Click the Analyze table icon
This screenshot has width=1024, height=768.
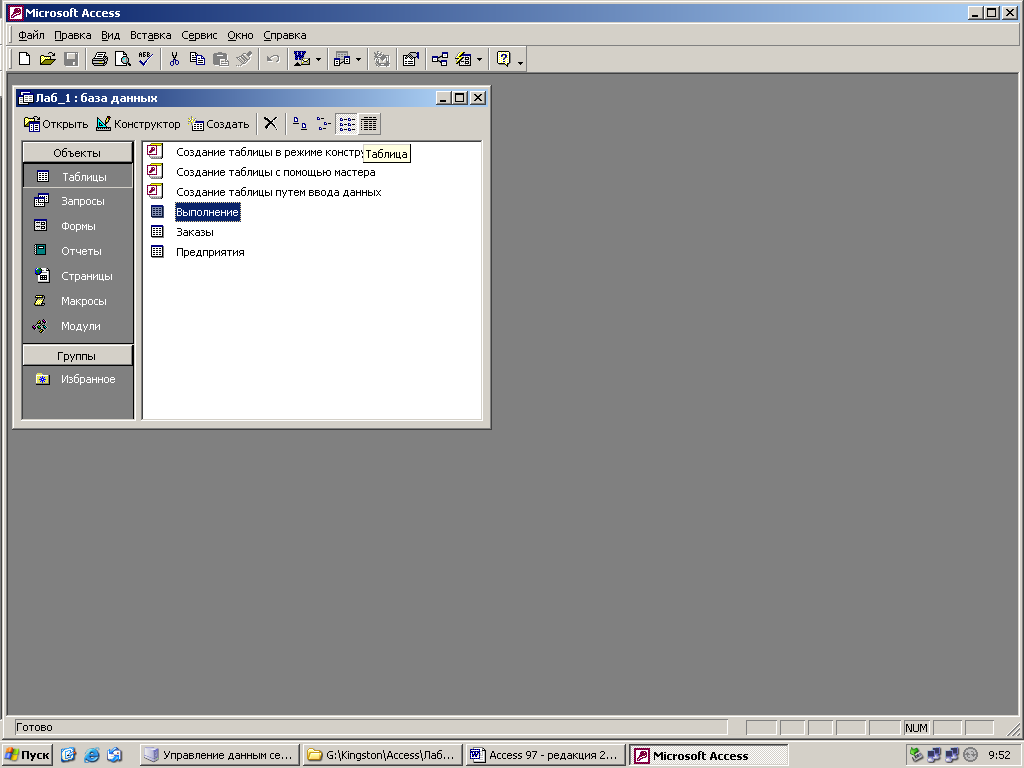(x=342, y=59)
